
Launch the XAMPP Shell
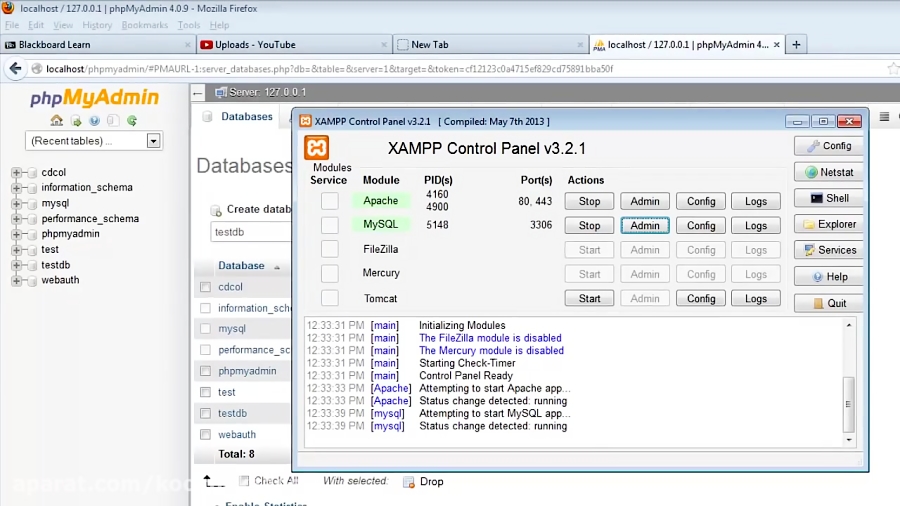828,198
